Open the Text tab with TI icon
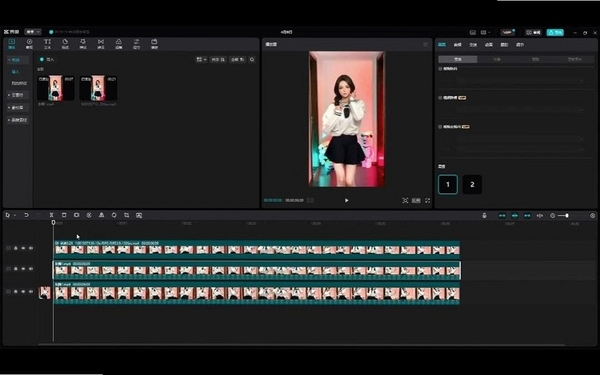 pyautogui.click(x=47, y=44)
